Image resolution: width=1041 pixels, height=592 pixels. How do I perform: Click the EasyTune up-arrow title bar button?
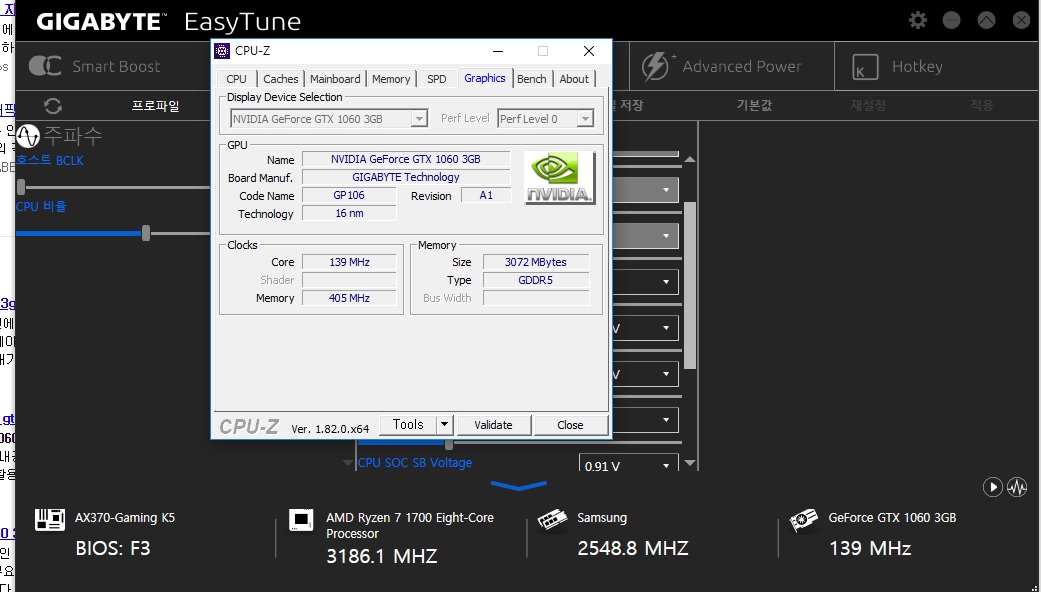(x=987, y=21)
